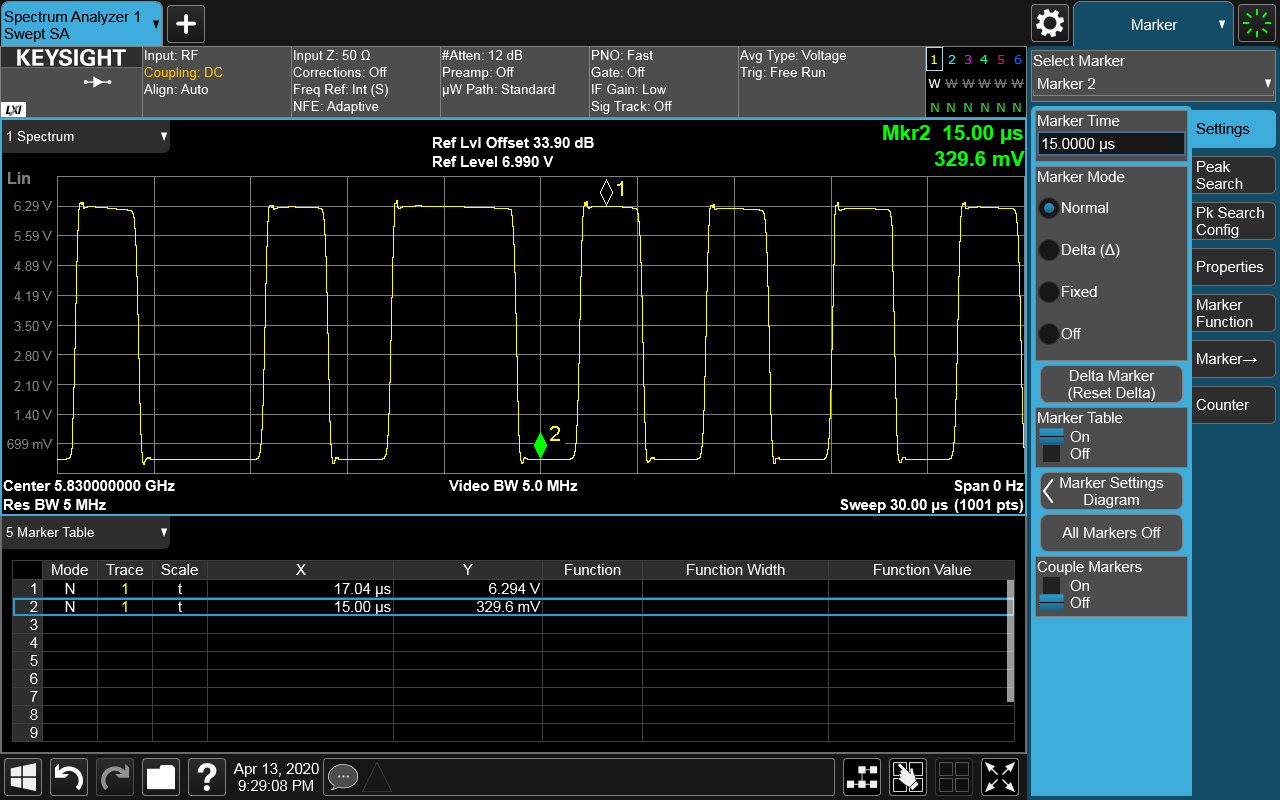The width and height of the screenshot is (1280, 800).
Task: Click the single/continuous sweep burst icon
Action: tap(1256, 23)
